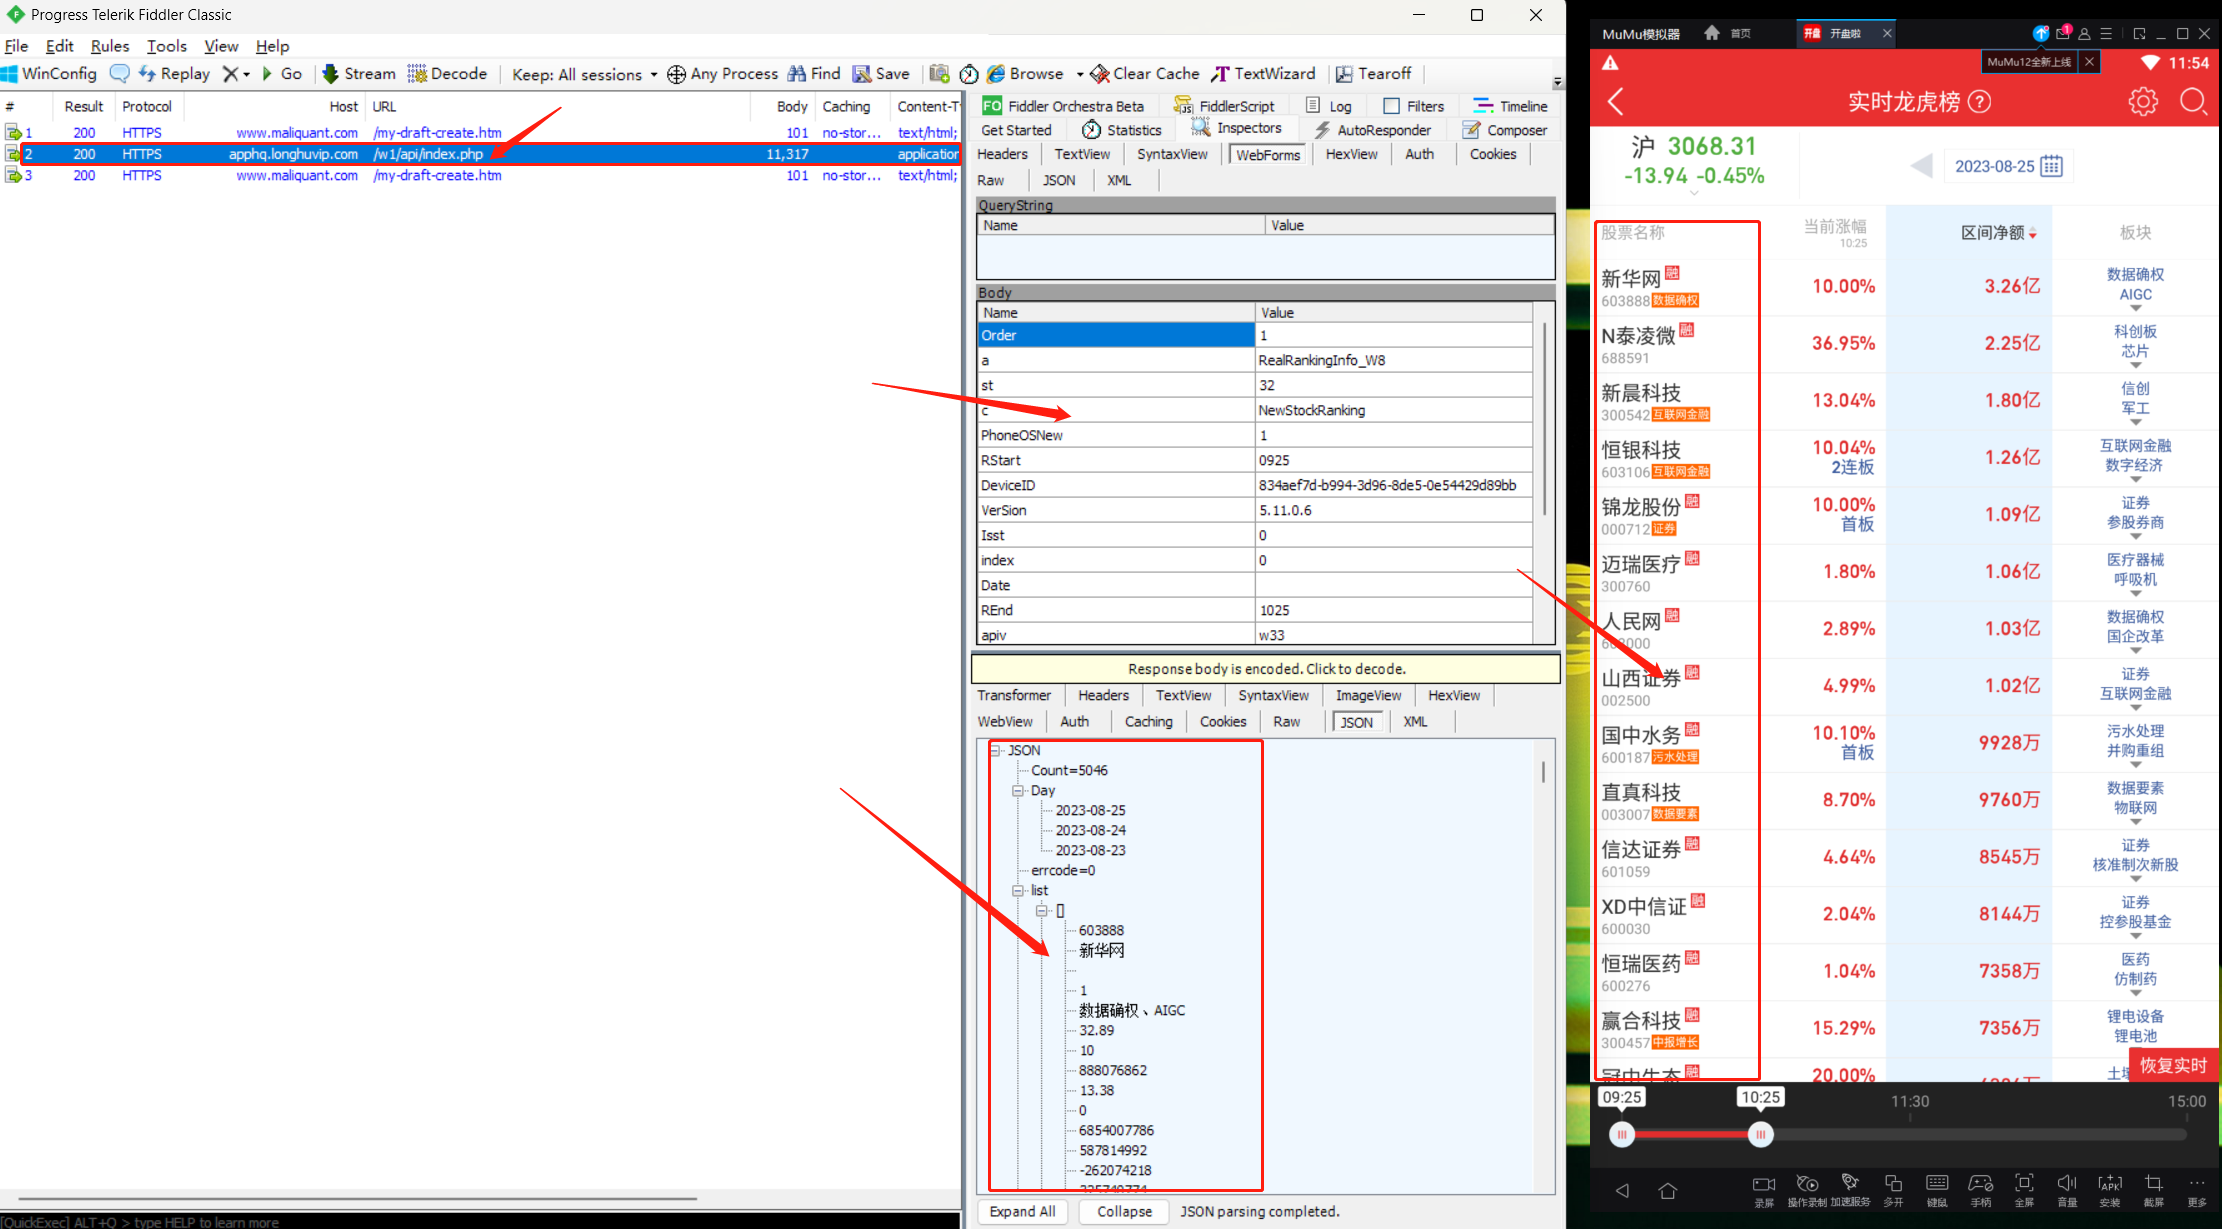Click the comment bubble icon in Fiddler toolbar
Screen dimensions: 2222x1229
pyautogui.click(x=119, y=74)
